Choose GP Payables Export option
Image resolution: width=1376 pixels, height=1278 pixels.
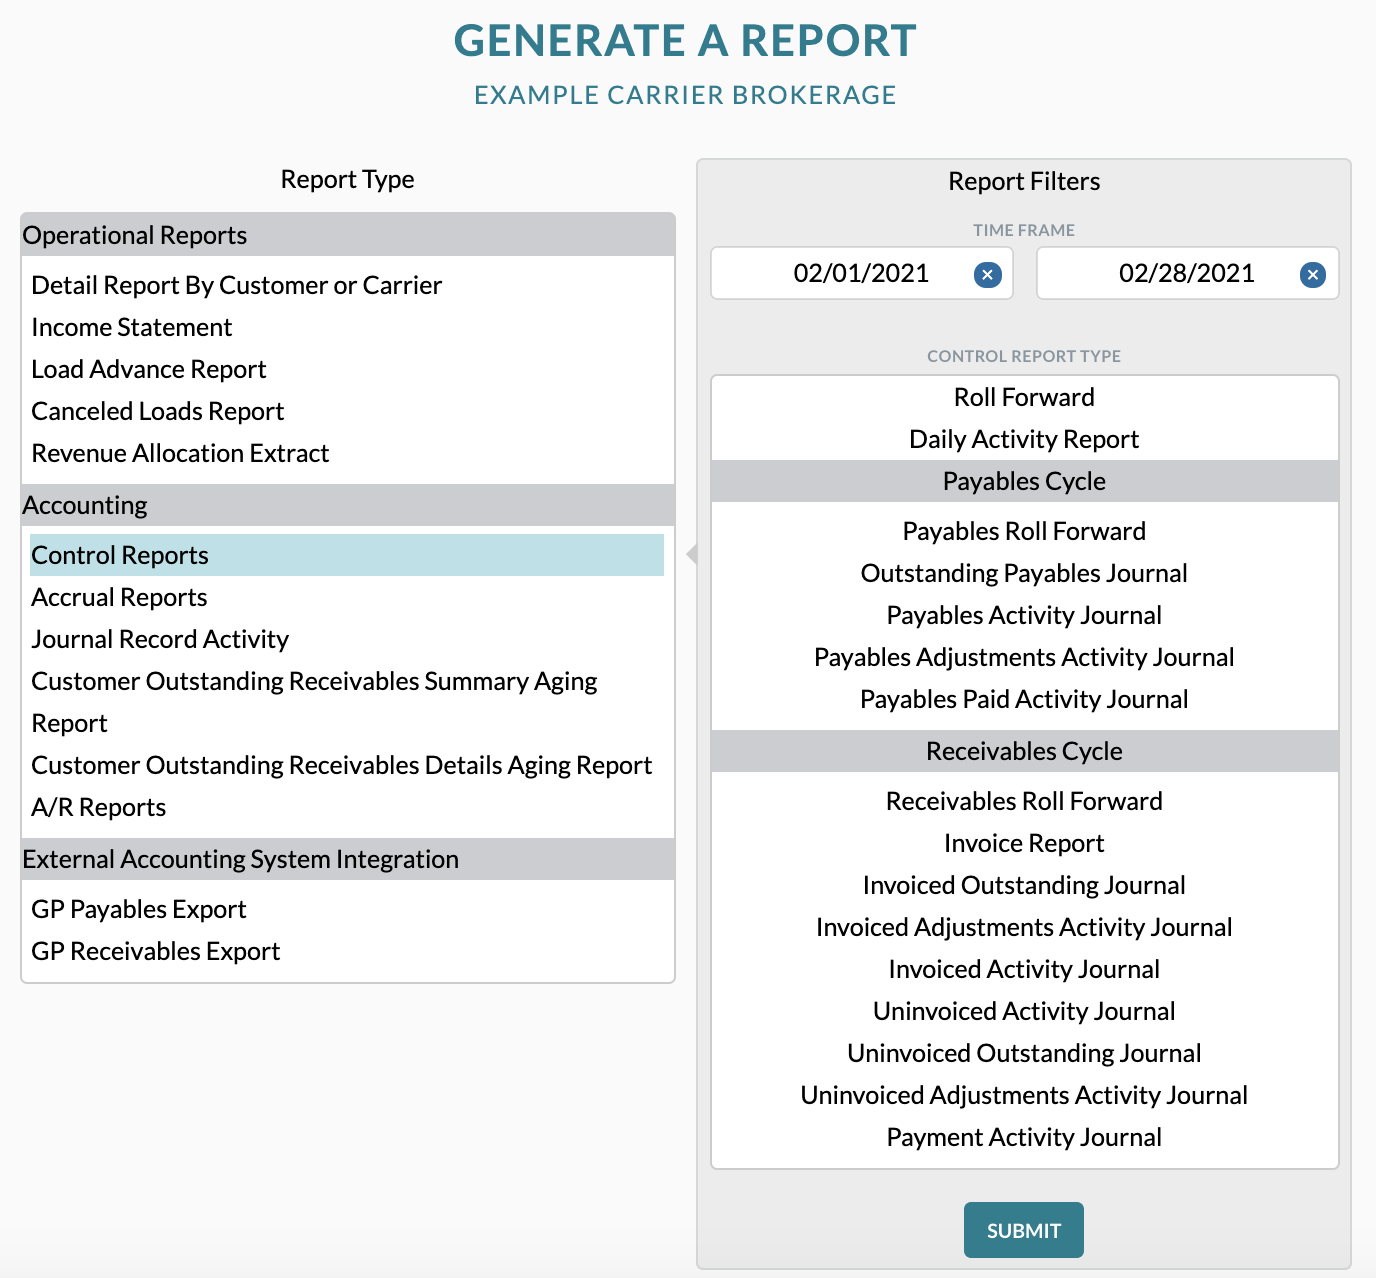tap(139, 909)
